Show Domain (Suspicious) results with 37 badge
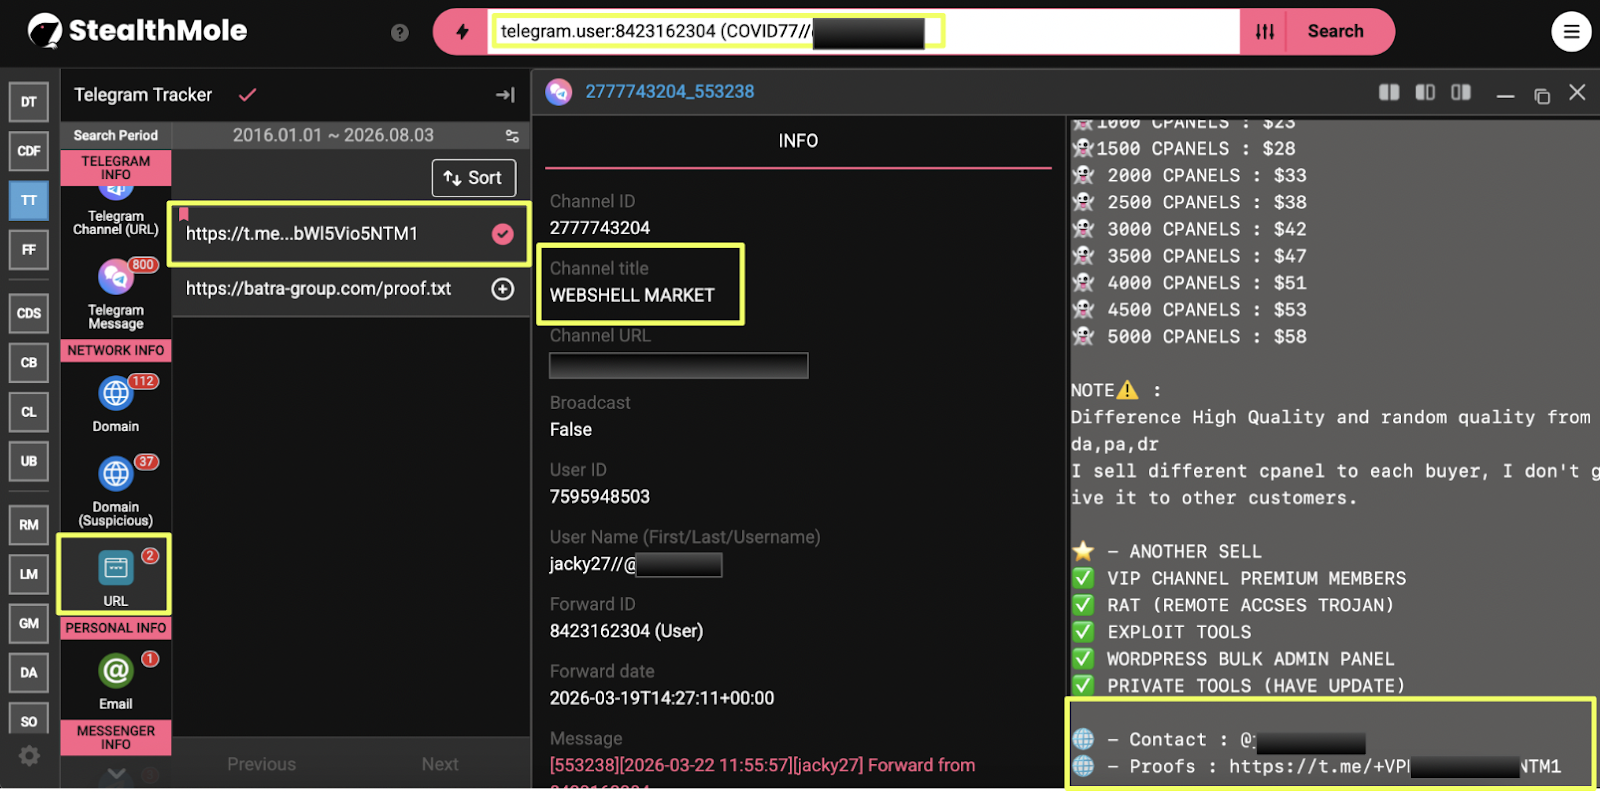Viewport: 1600px width, 794px height. tap(116, 491)
